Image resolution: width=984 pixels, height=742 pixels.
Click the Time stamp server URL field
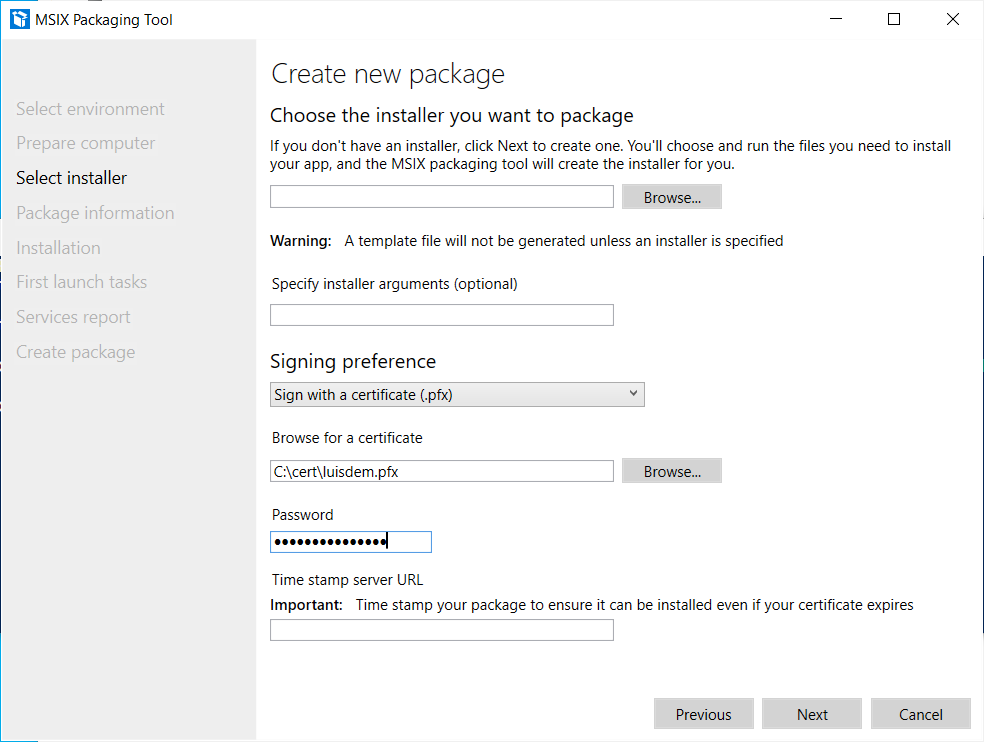[441, 630]
